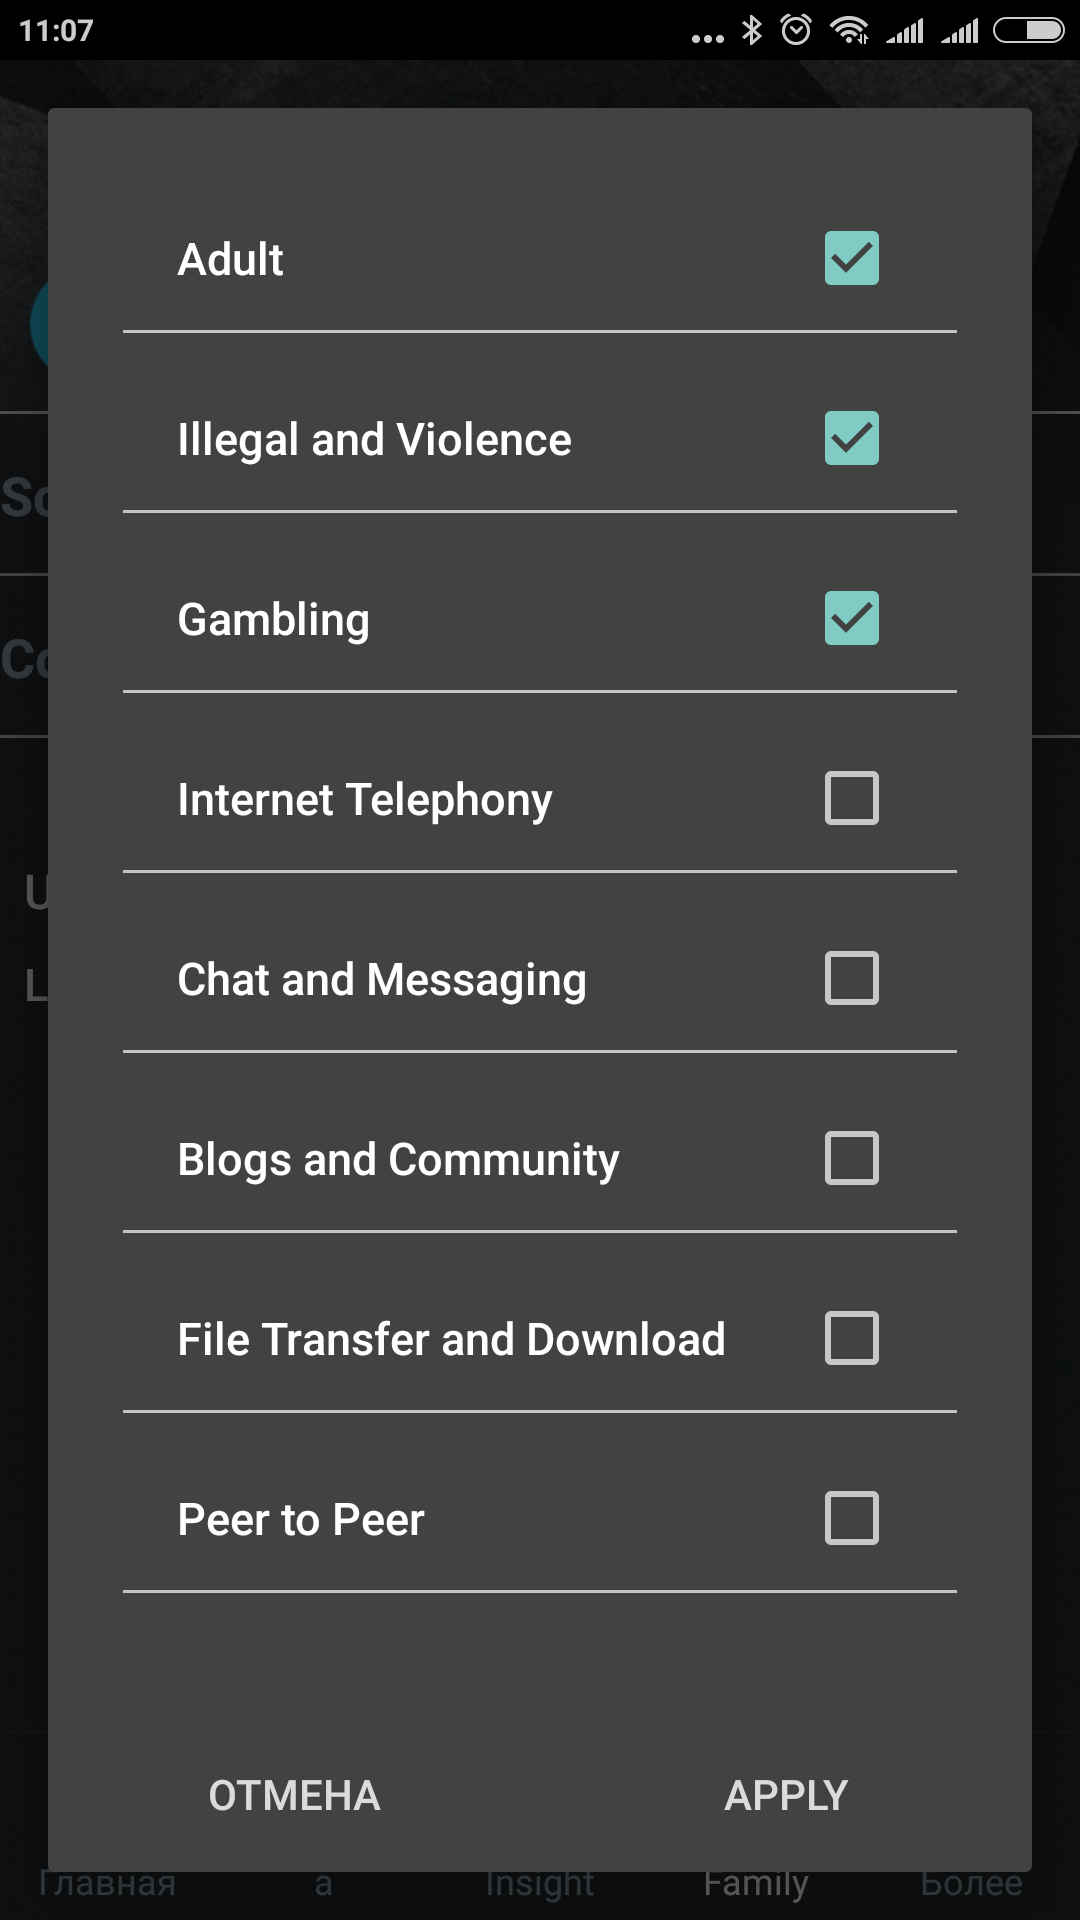Uncheck Illegal and Violence checkbox
The image size is (1080, 1920).
pos(851,438)
